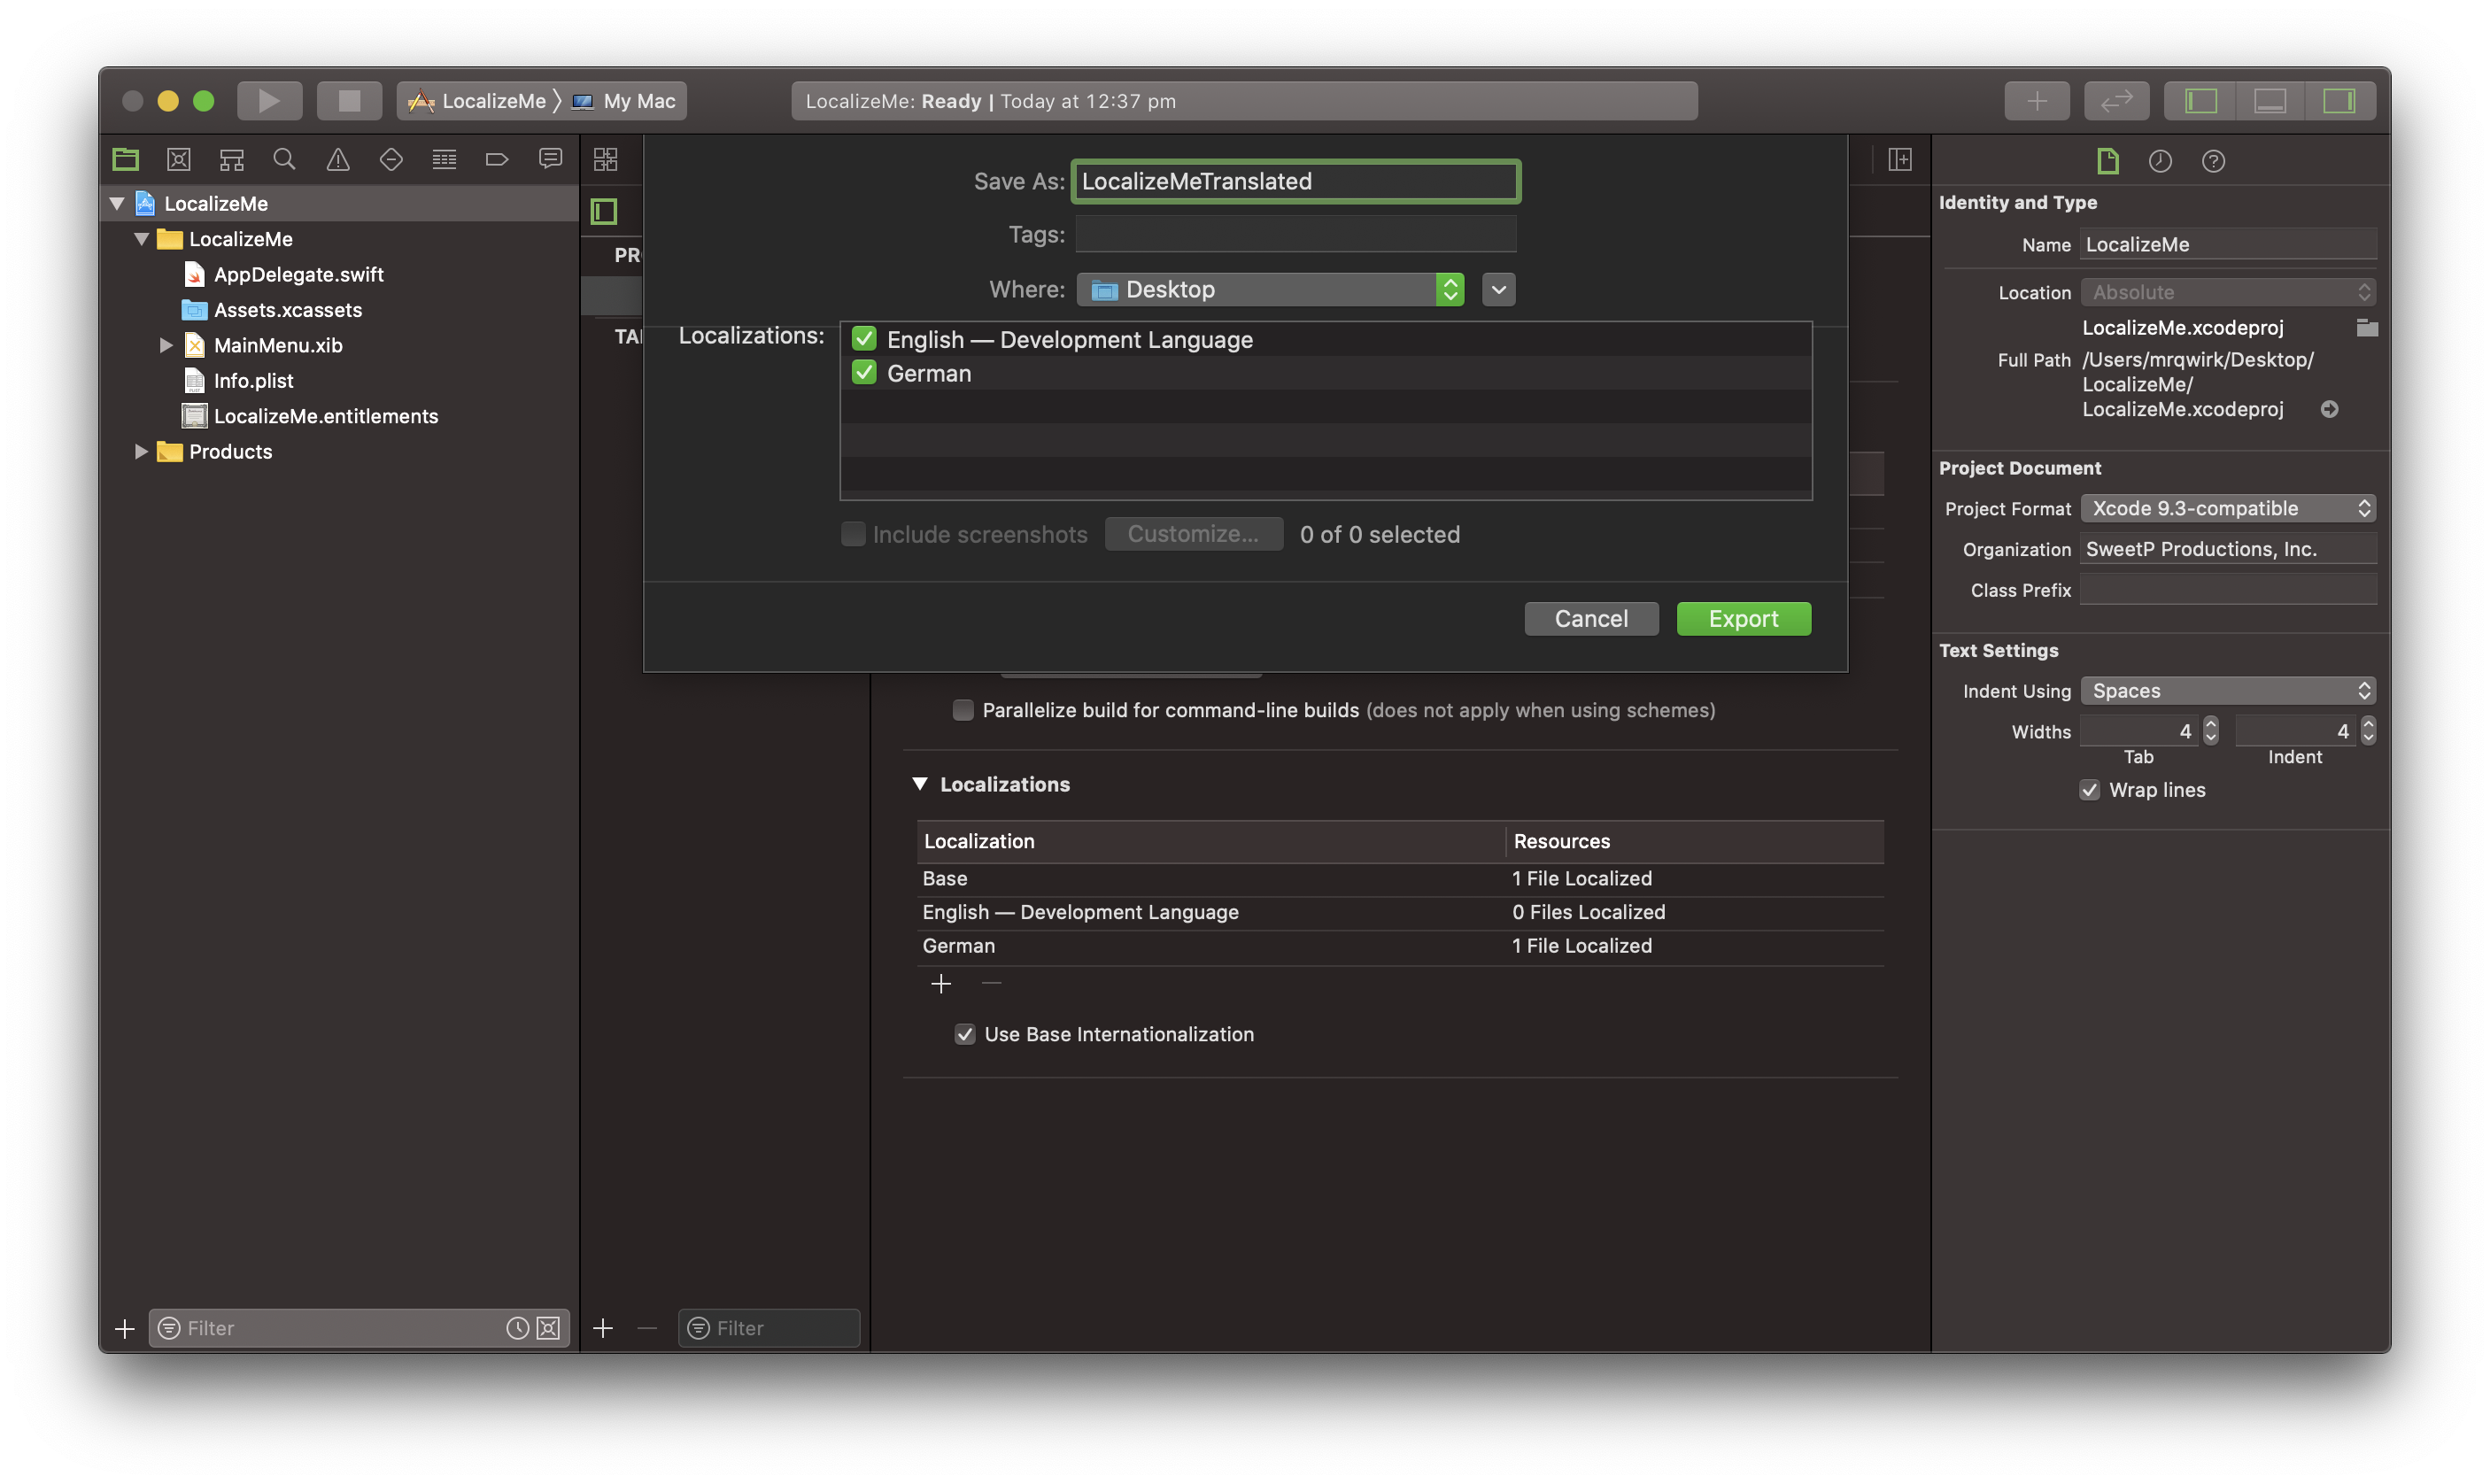Collapse the Localizations section
Screen dimensions: 2490x1484
click(x=920, y=784)
